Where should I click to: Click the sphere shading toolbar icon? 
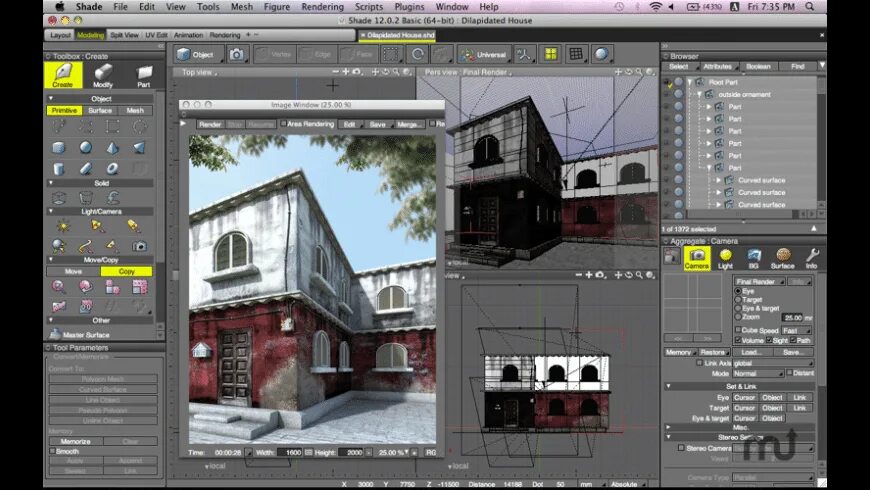click(601, 54)
